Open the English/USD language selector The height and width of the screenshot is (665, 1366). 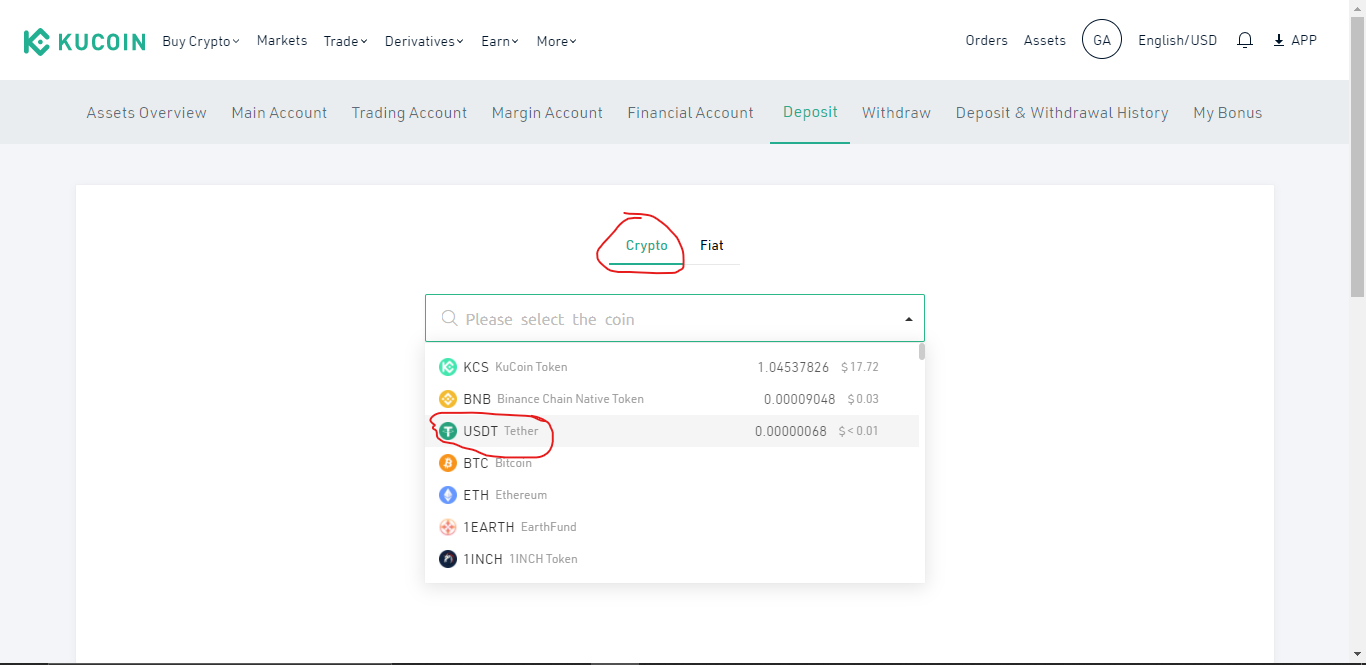click(x=1178, y=40)
